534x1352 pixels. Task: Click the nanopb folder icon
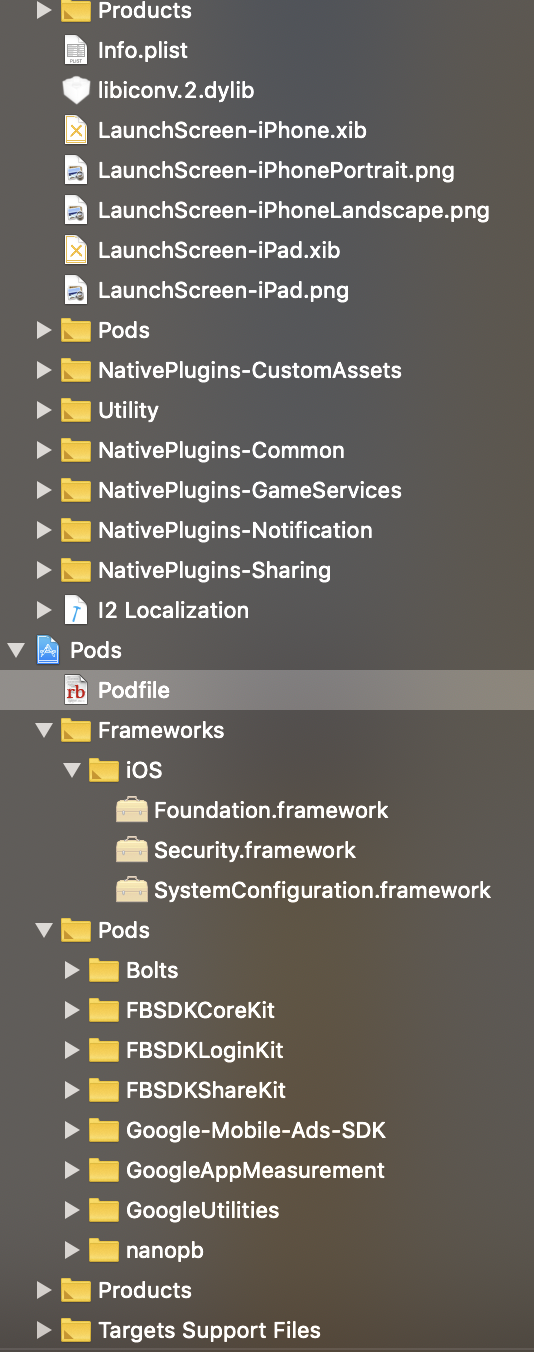point(104,1250)
